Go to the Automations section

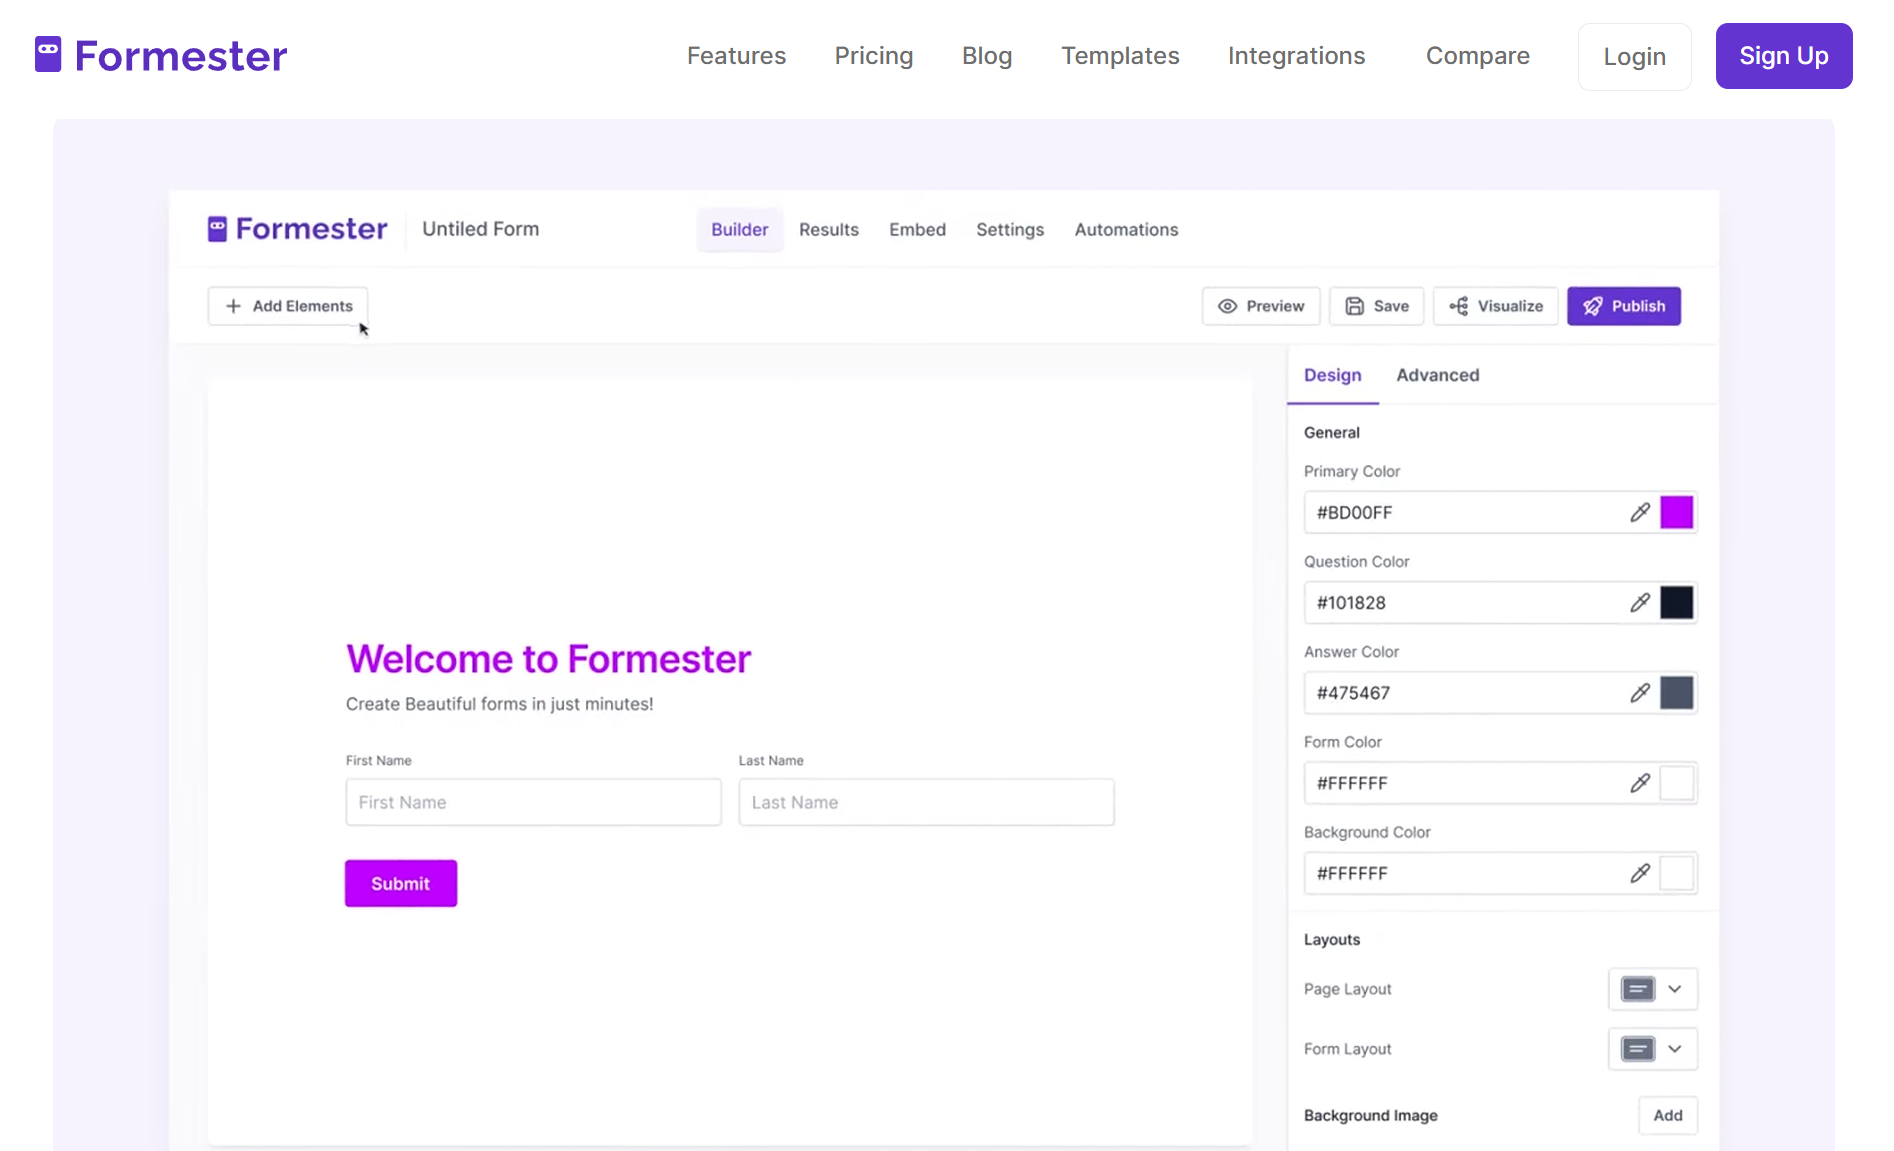pyautogui.click(x=1126, y=229)
